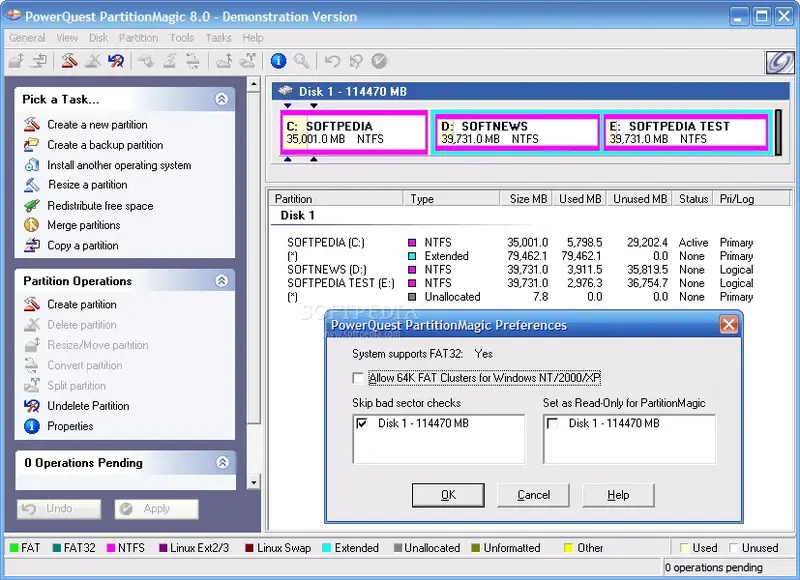Click sidebar scrollbar down arrow

[x=254, y=482]
